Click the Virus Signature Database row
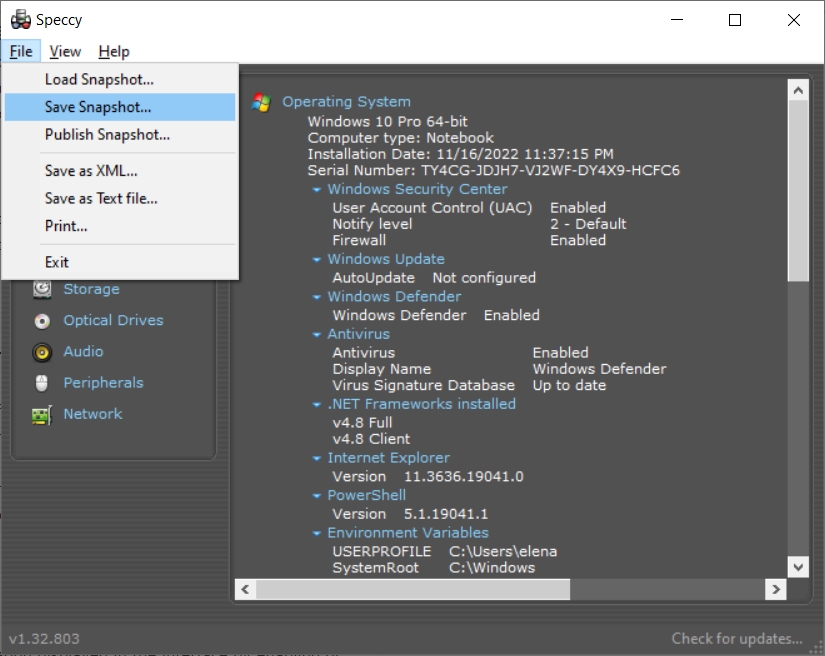The height and width of the screenshot is (656, 825). 469,386
